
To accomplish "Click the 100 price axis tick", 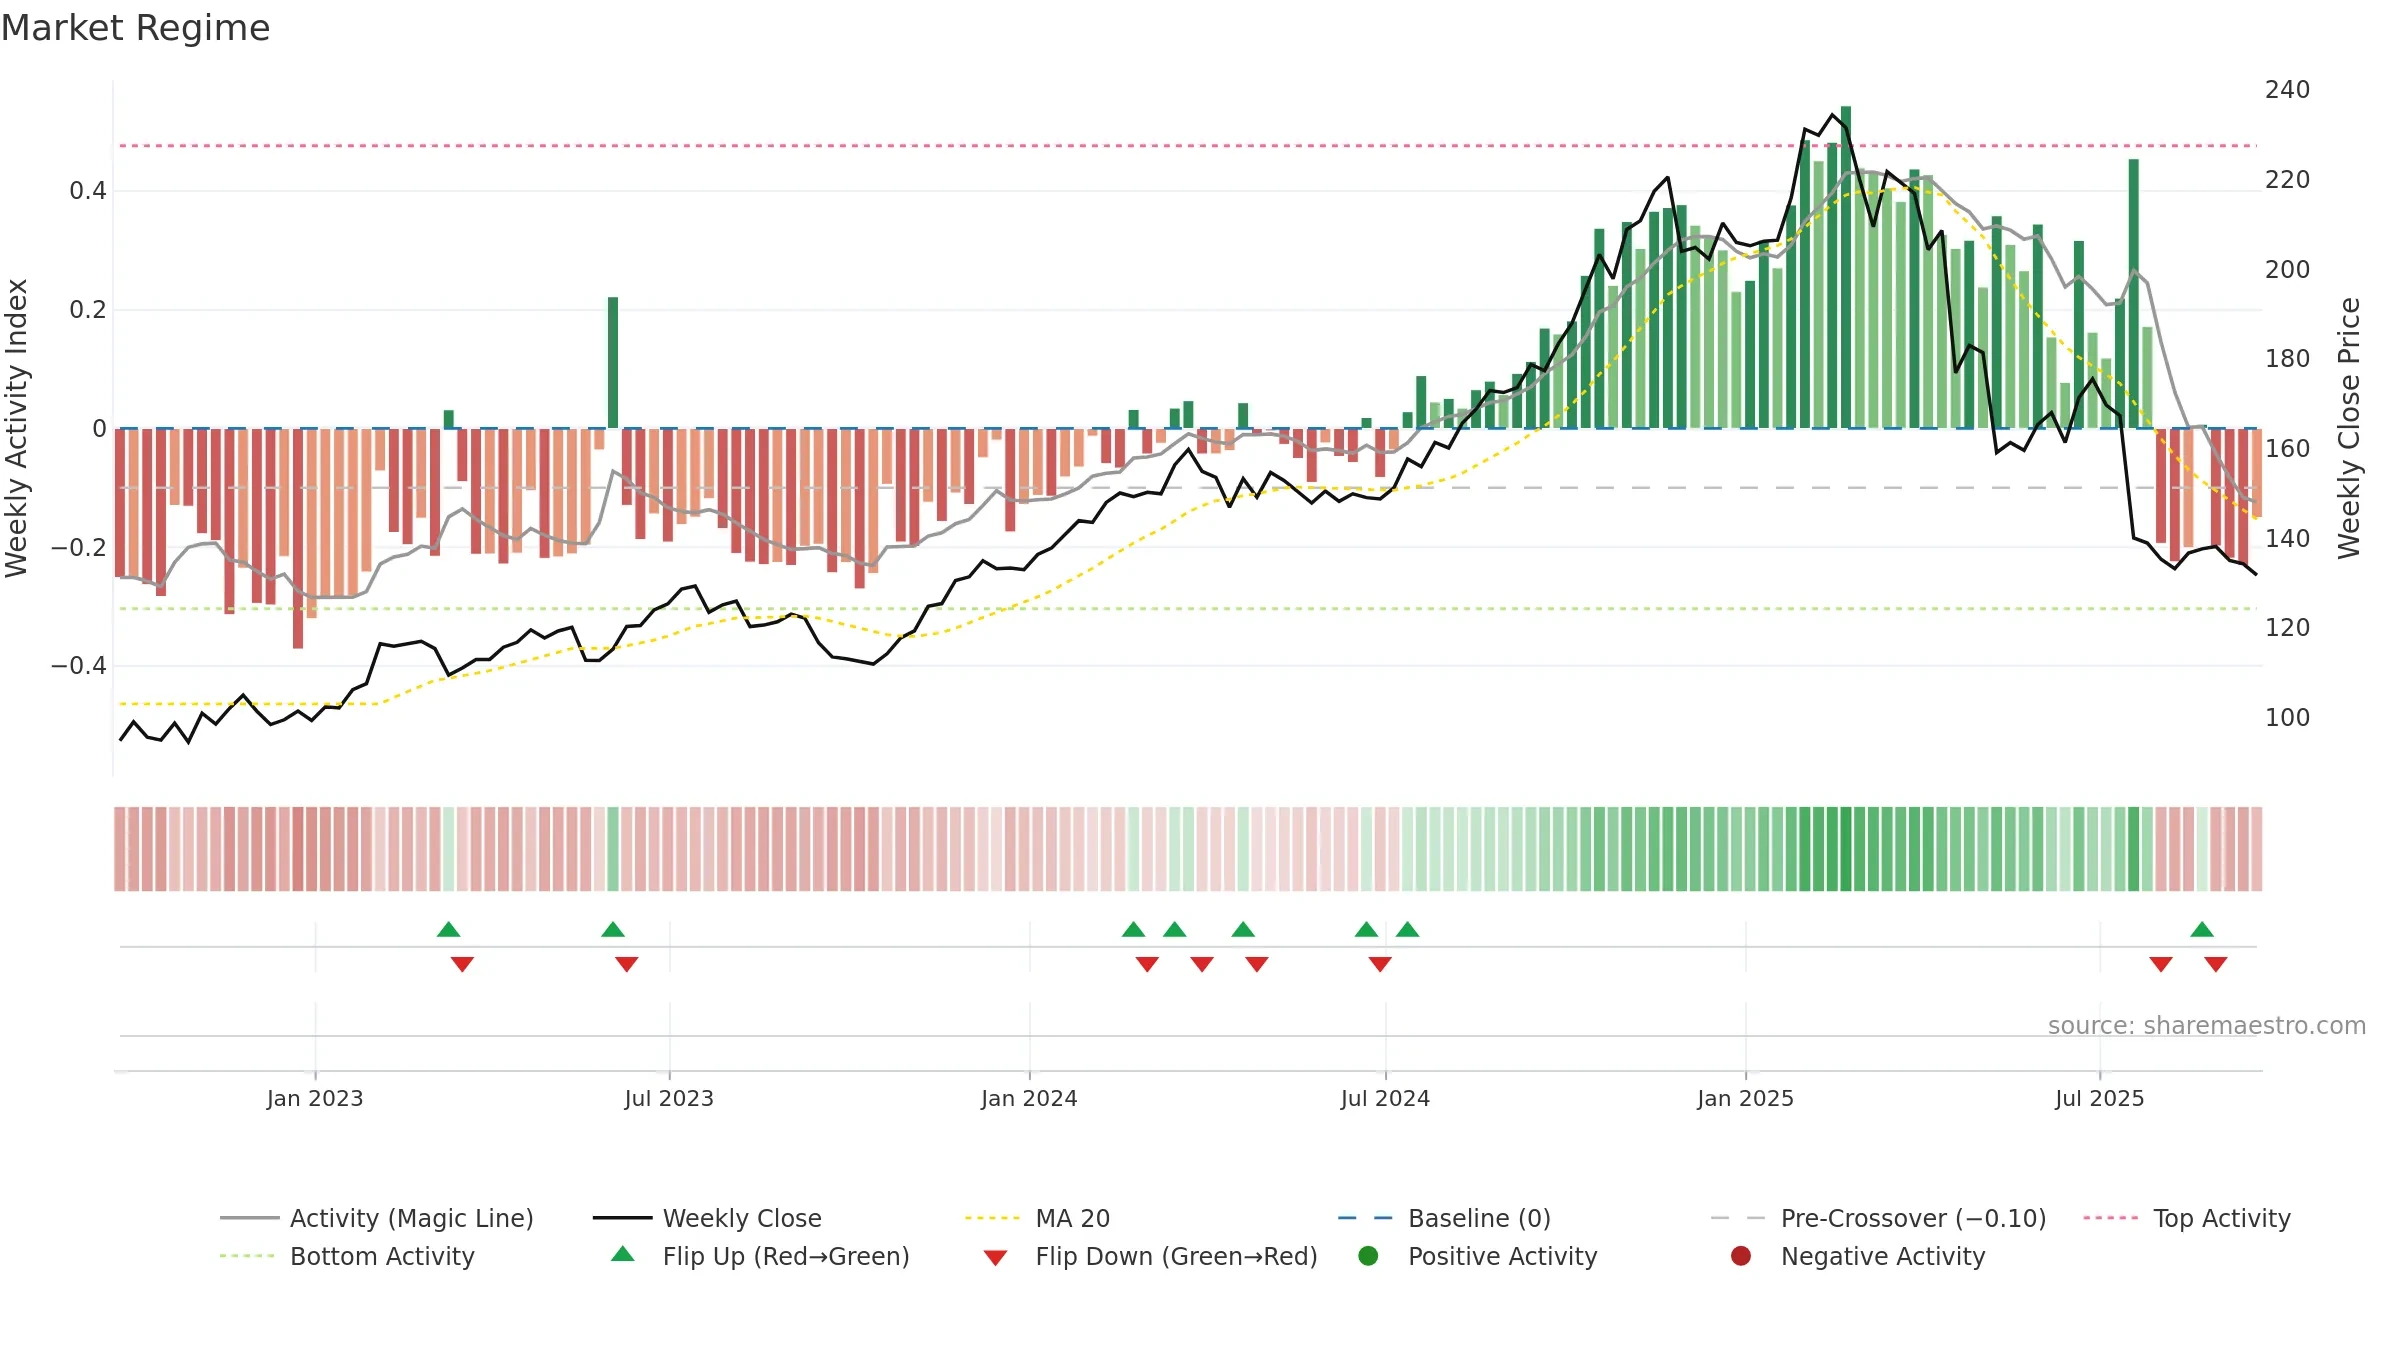I will pos(2287,717).
